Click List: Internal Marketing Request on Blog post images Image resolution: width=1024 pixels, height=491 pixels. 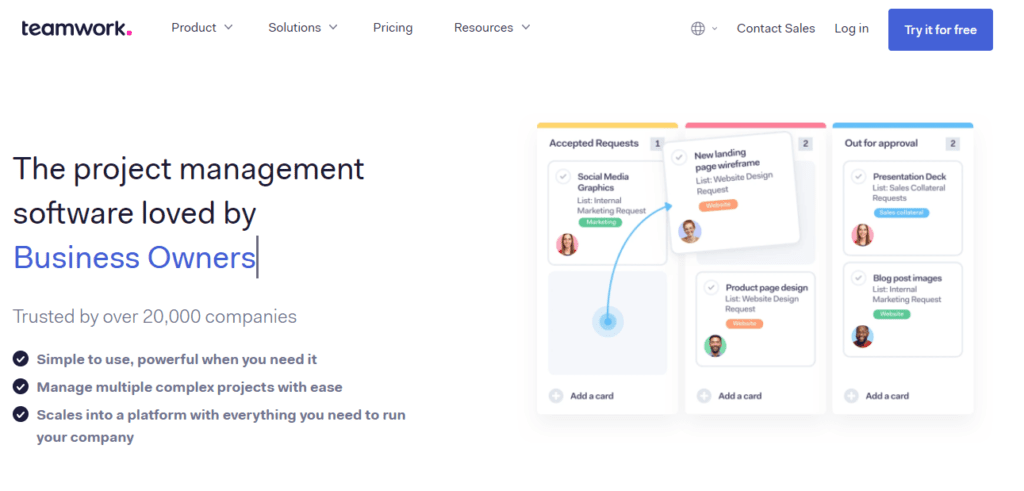coord(907,294)
